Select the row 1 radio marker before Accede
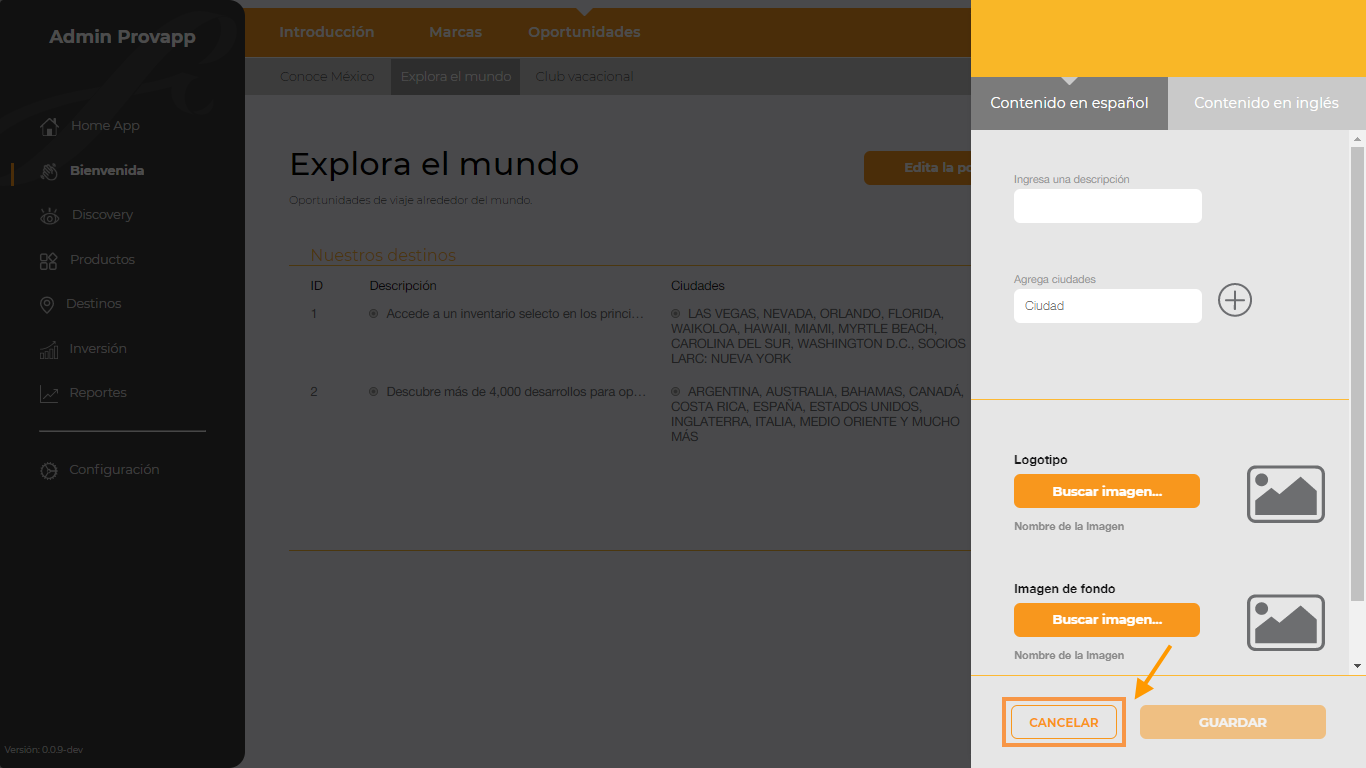This screenshot has height=768, width=1366. [374, 314]
